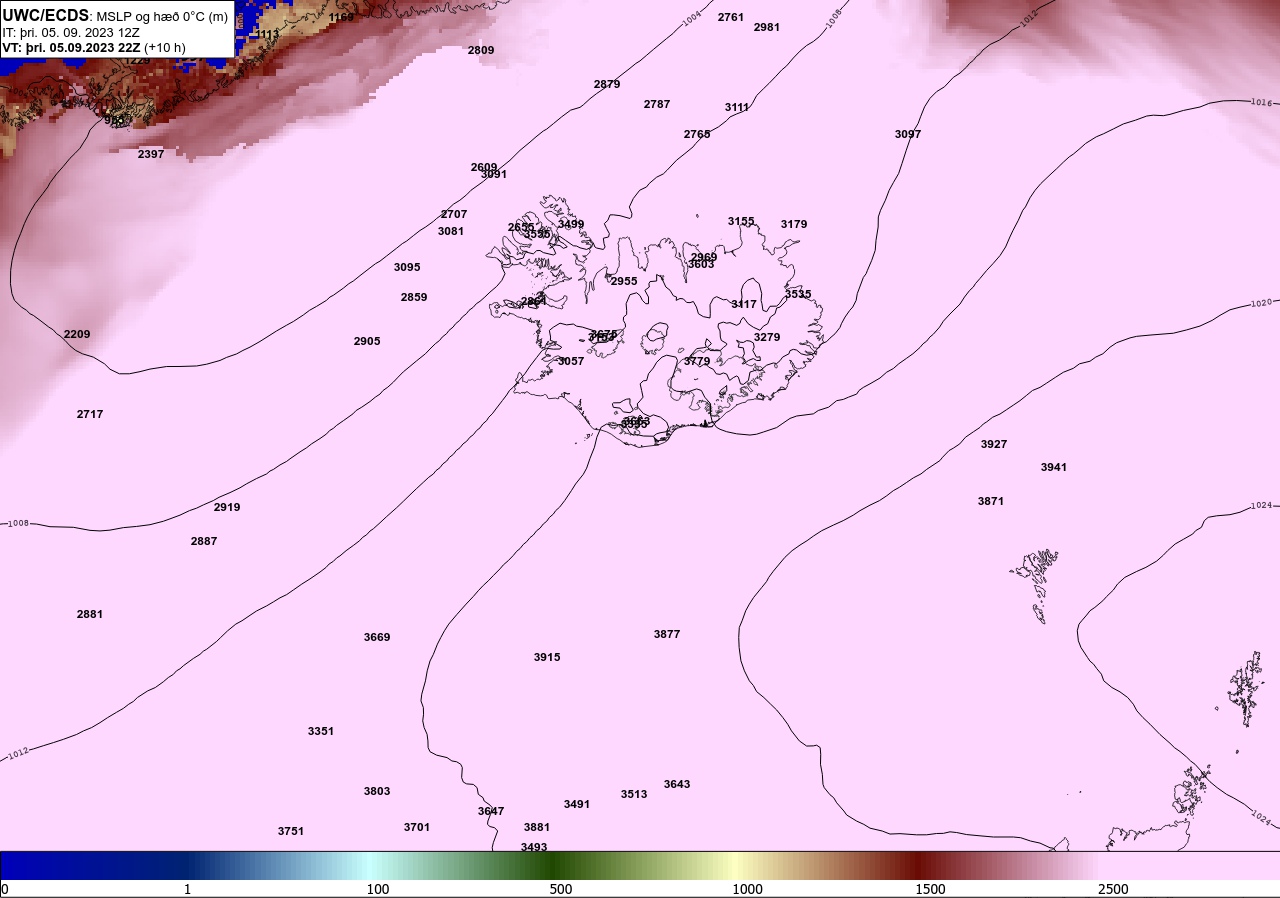The height and width of the screenshot is (898, 1280).
Task: Click the 2397 height value
Action: click(151, 154)
